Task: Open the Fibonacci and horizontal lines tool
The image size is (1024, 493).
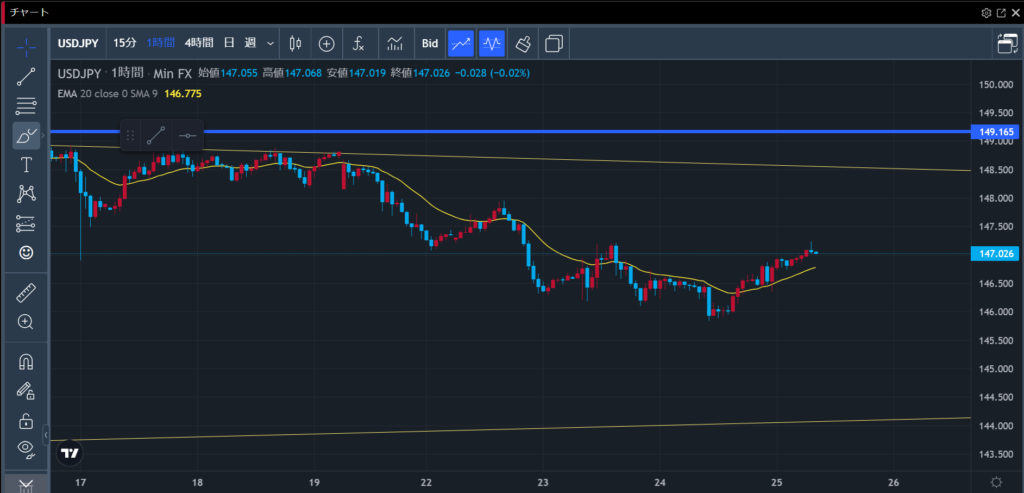Action: click(x=26, y=106)
